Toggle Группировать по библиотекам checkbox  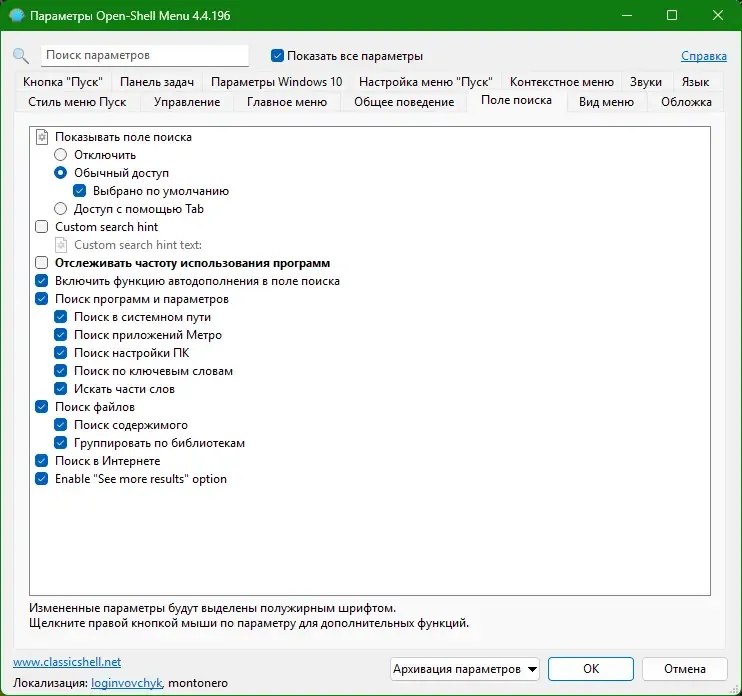pyautogui.click(x=61, y=442)
